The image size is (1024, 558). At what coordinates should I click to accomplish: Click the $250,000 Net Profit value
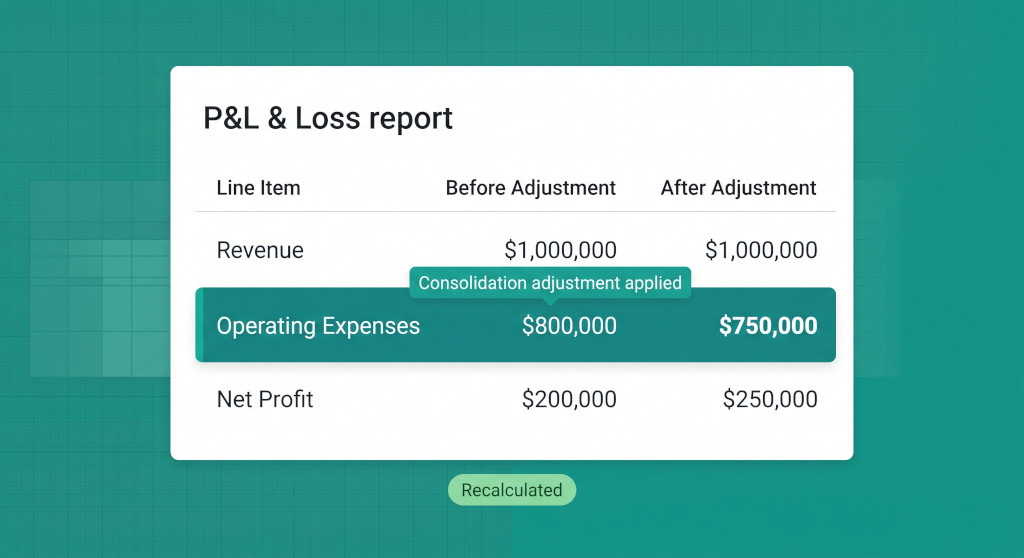(770, 399)
